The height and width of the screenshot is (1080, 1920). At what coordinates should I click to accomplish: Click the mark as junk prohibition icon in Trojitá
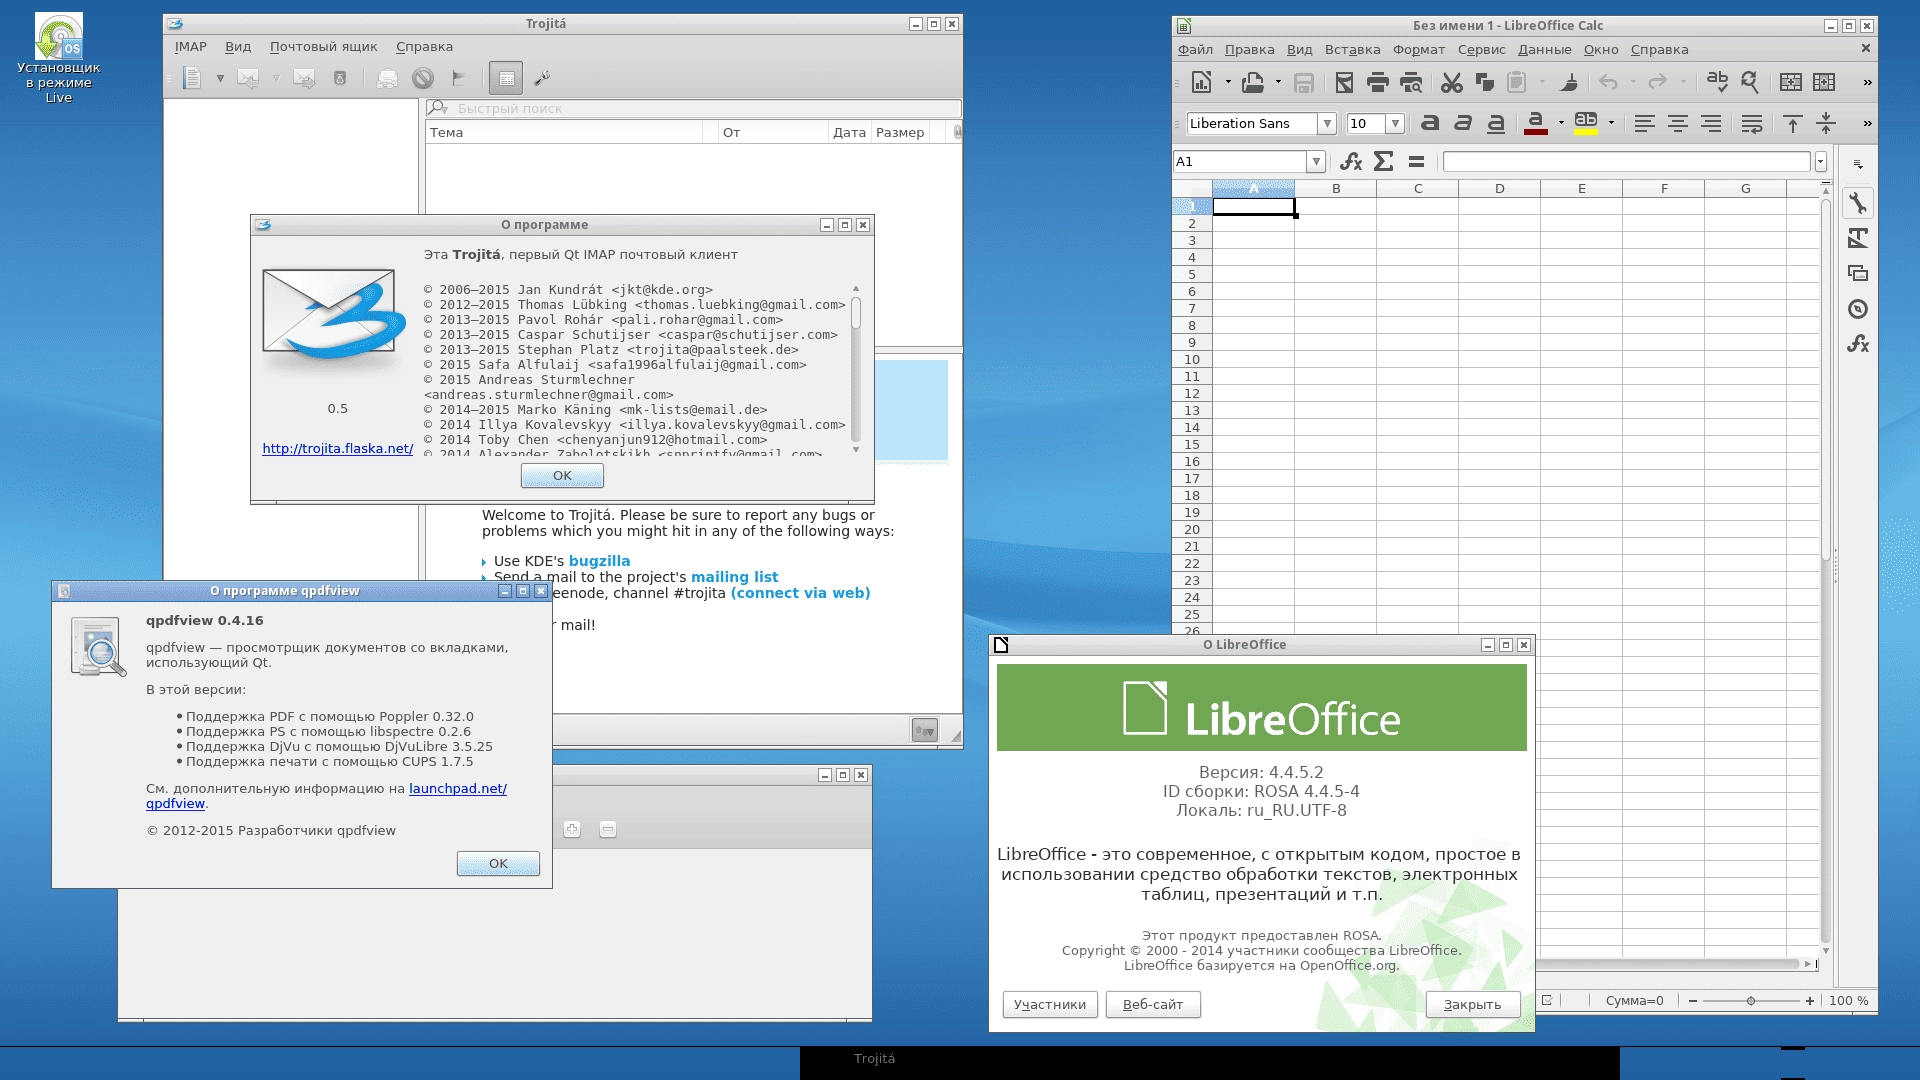423,78
